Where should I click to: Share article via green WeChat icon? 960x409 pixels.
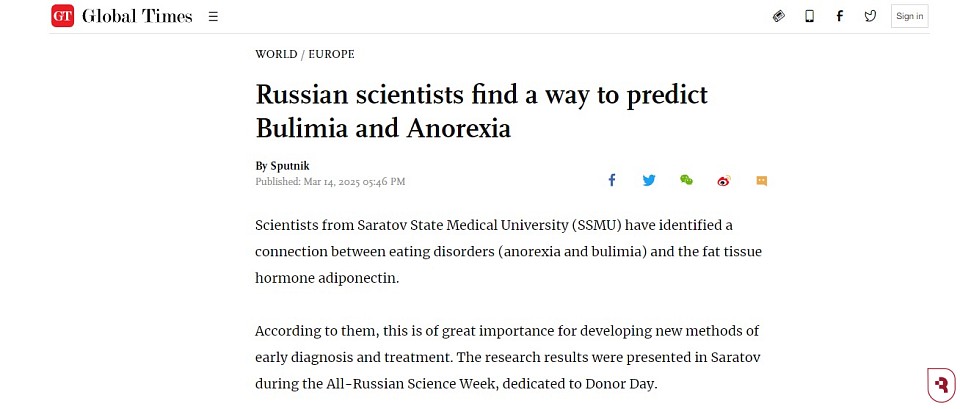pyautogui.click(x=686, y=180)
